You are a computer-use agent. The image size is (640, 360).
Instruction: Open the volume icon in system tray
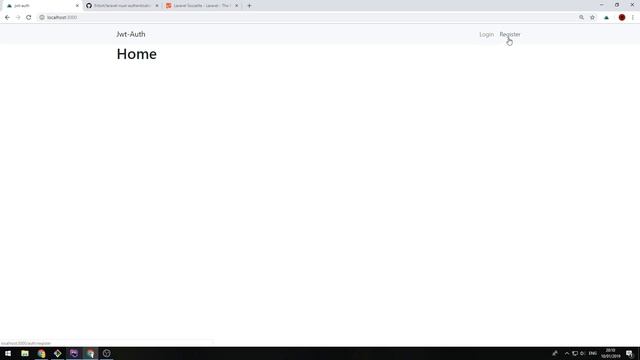click(x=582, y=353)
